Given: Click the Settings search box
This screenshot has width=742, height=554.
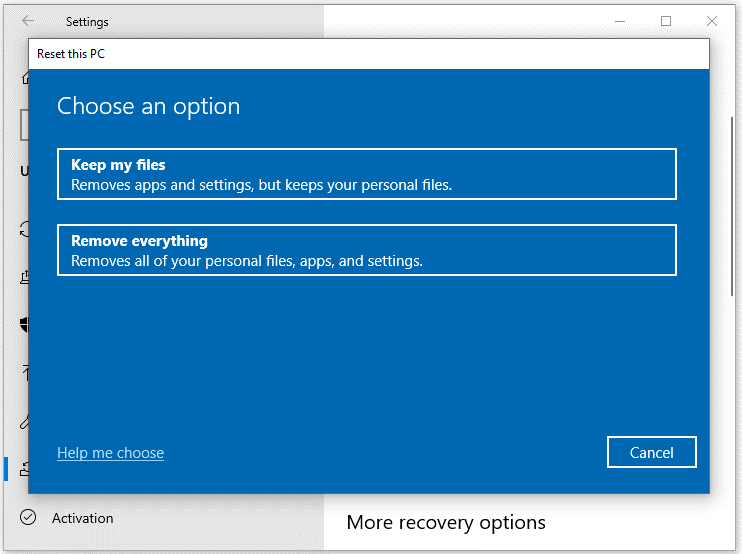Looking at the screenshot, I should click(24, 125).
